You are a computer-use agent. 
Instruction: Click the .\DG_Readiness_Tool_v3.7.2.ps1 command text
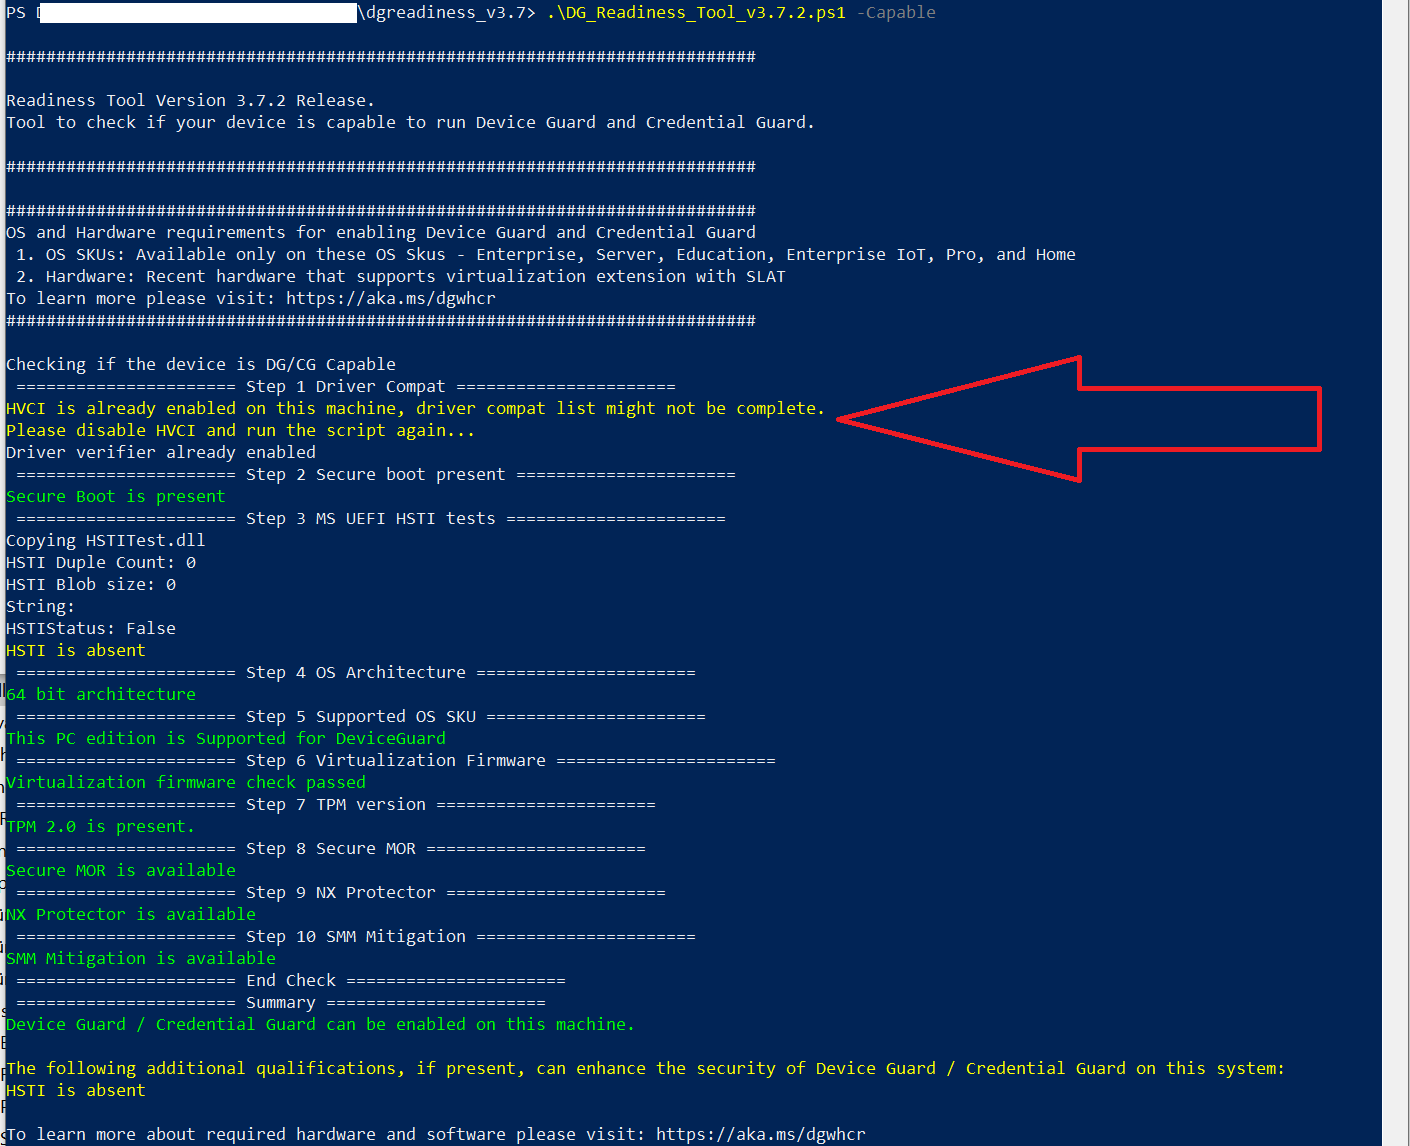point(696,13)
